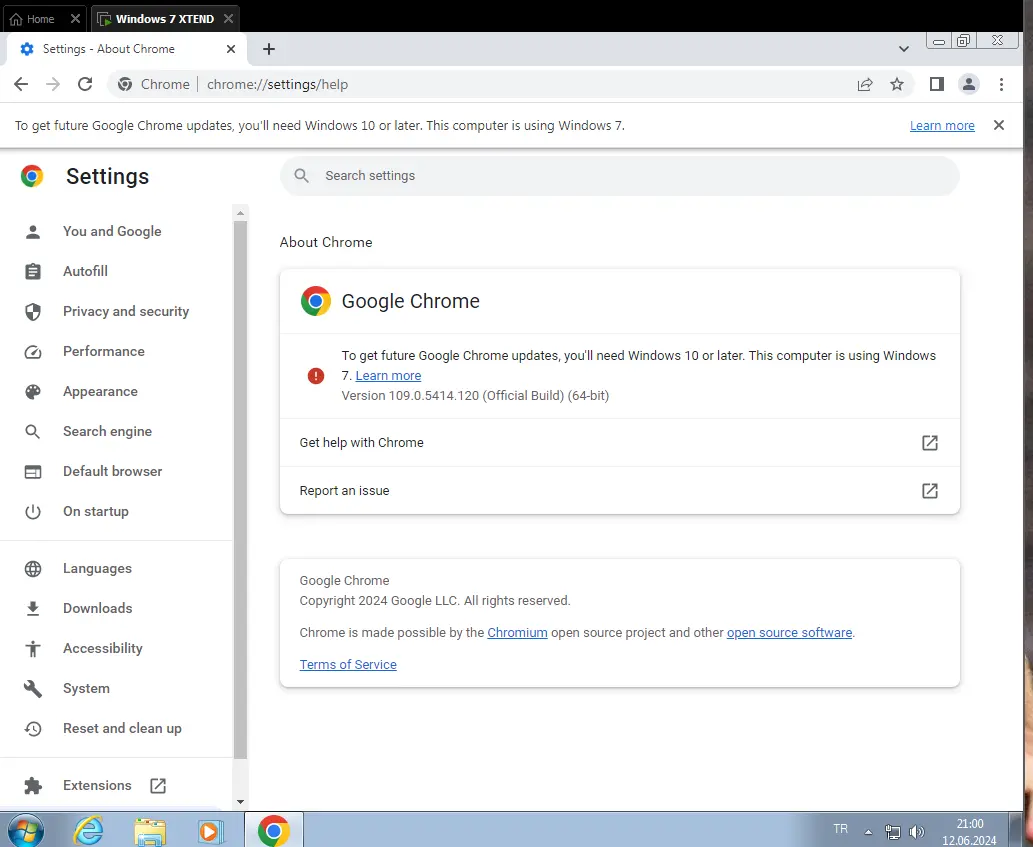The height and width of the screenshot is (847, 1033).
Task: Show hidden system tray icons
Action: pos(869,832)
